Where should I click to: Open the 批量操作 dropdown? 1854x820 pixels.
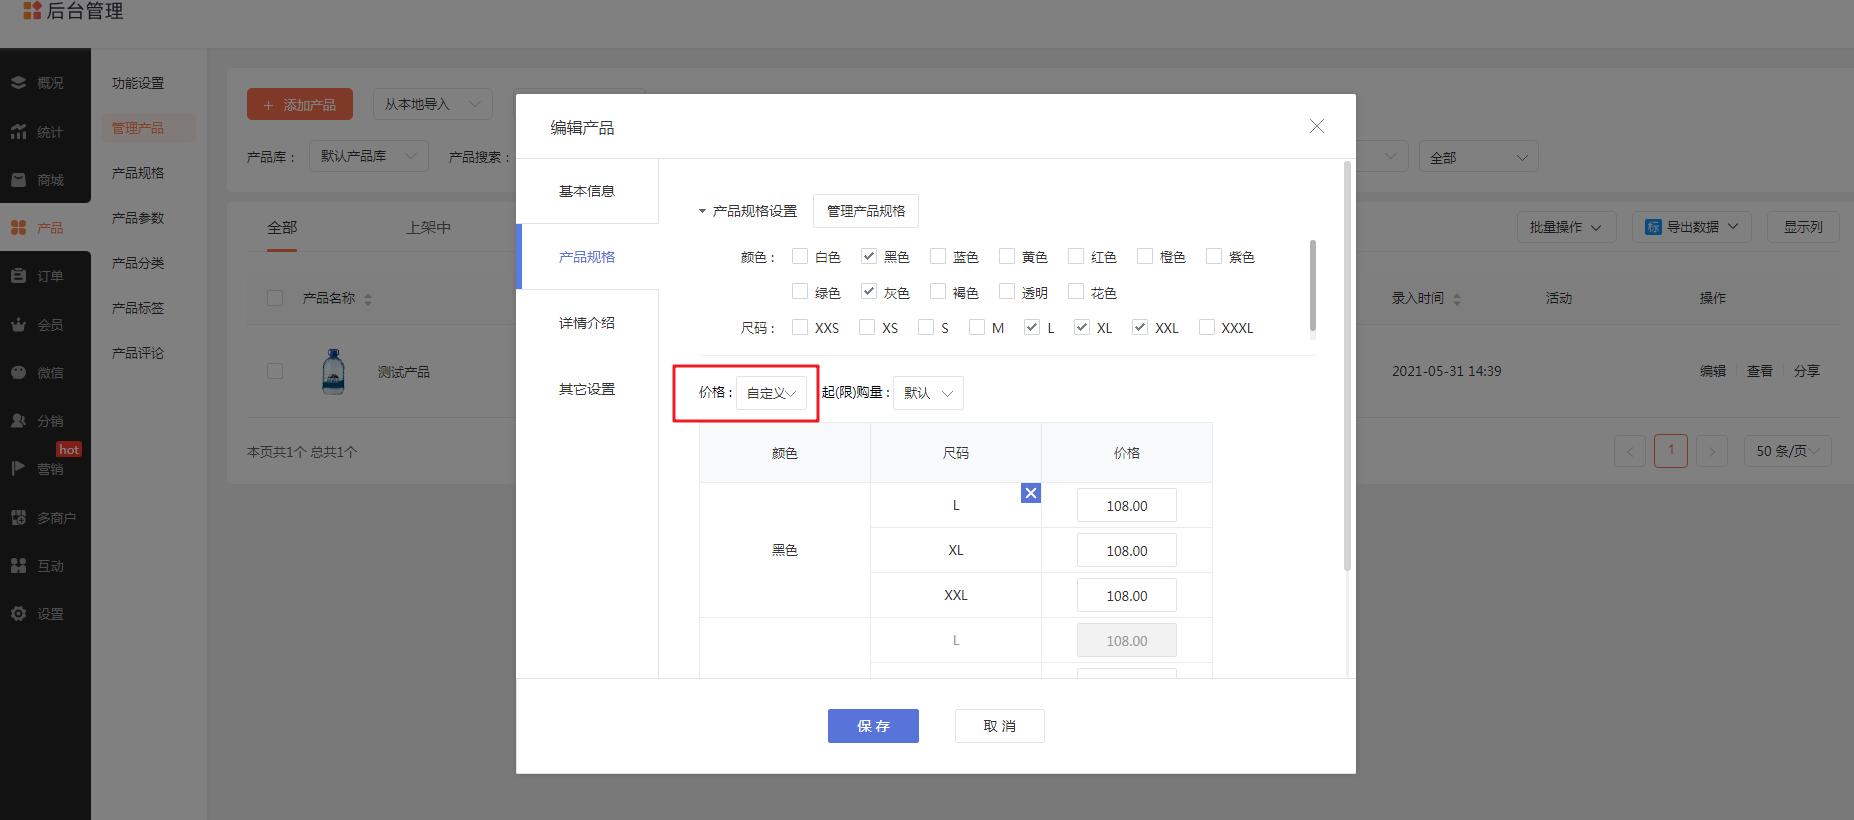(1565, 227)
